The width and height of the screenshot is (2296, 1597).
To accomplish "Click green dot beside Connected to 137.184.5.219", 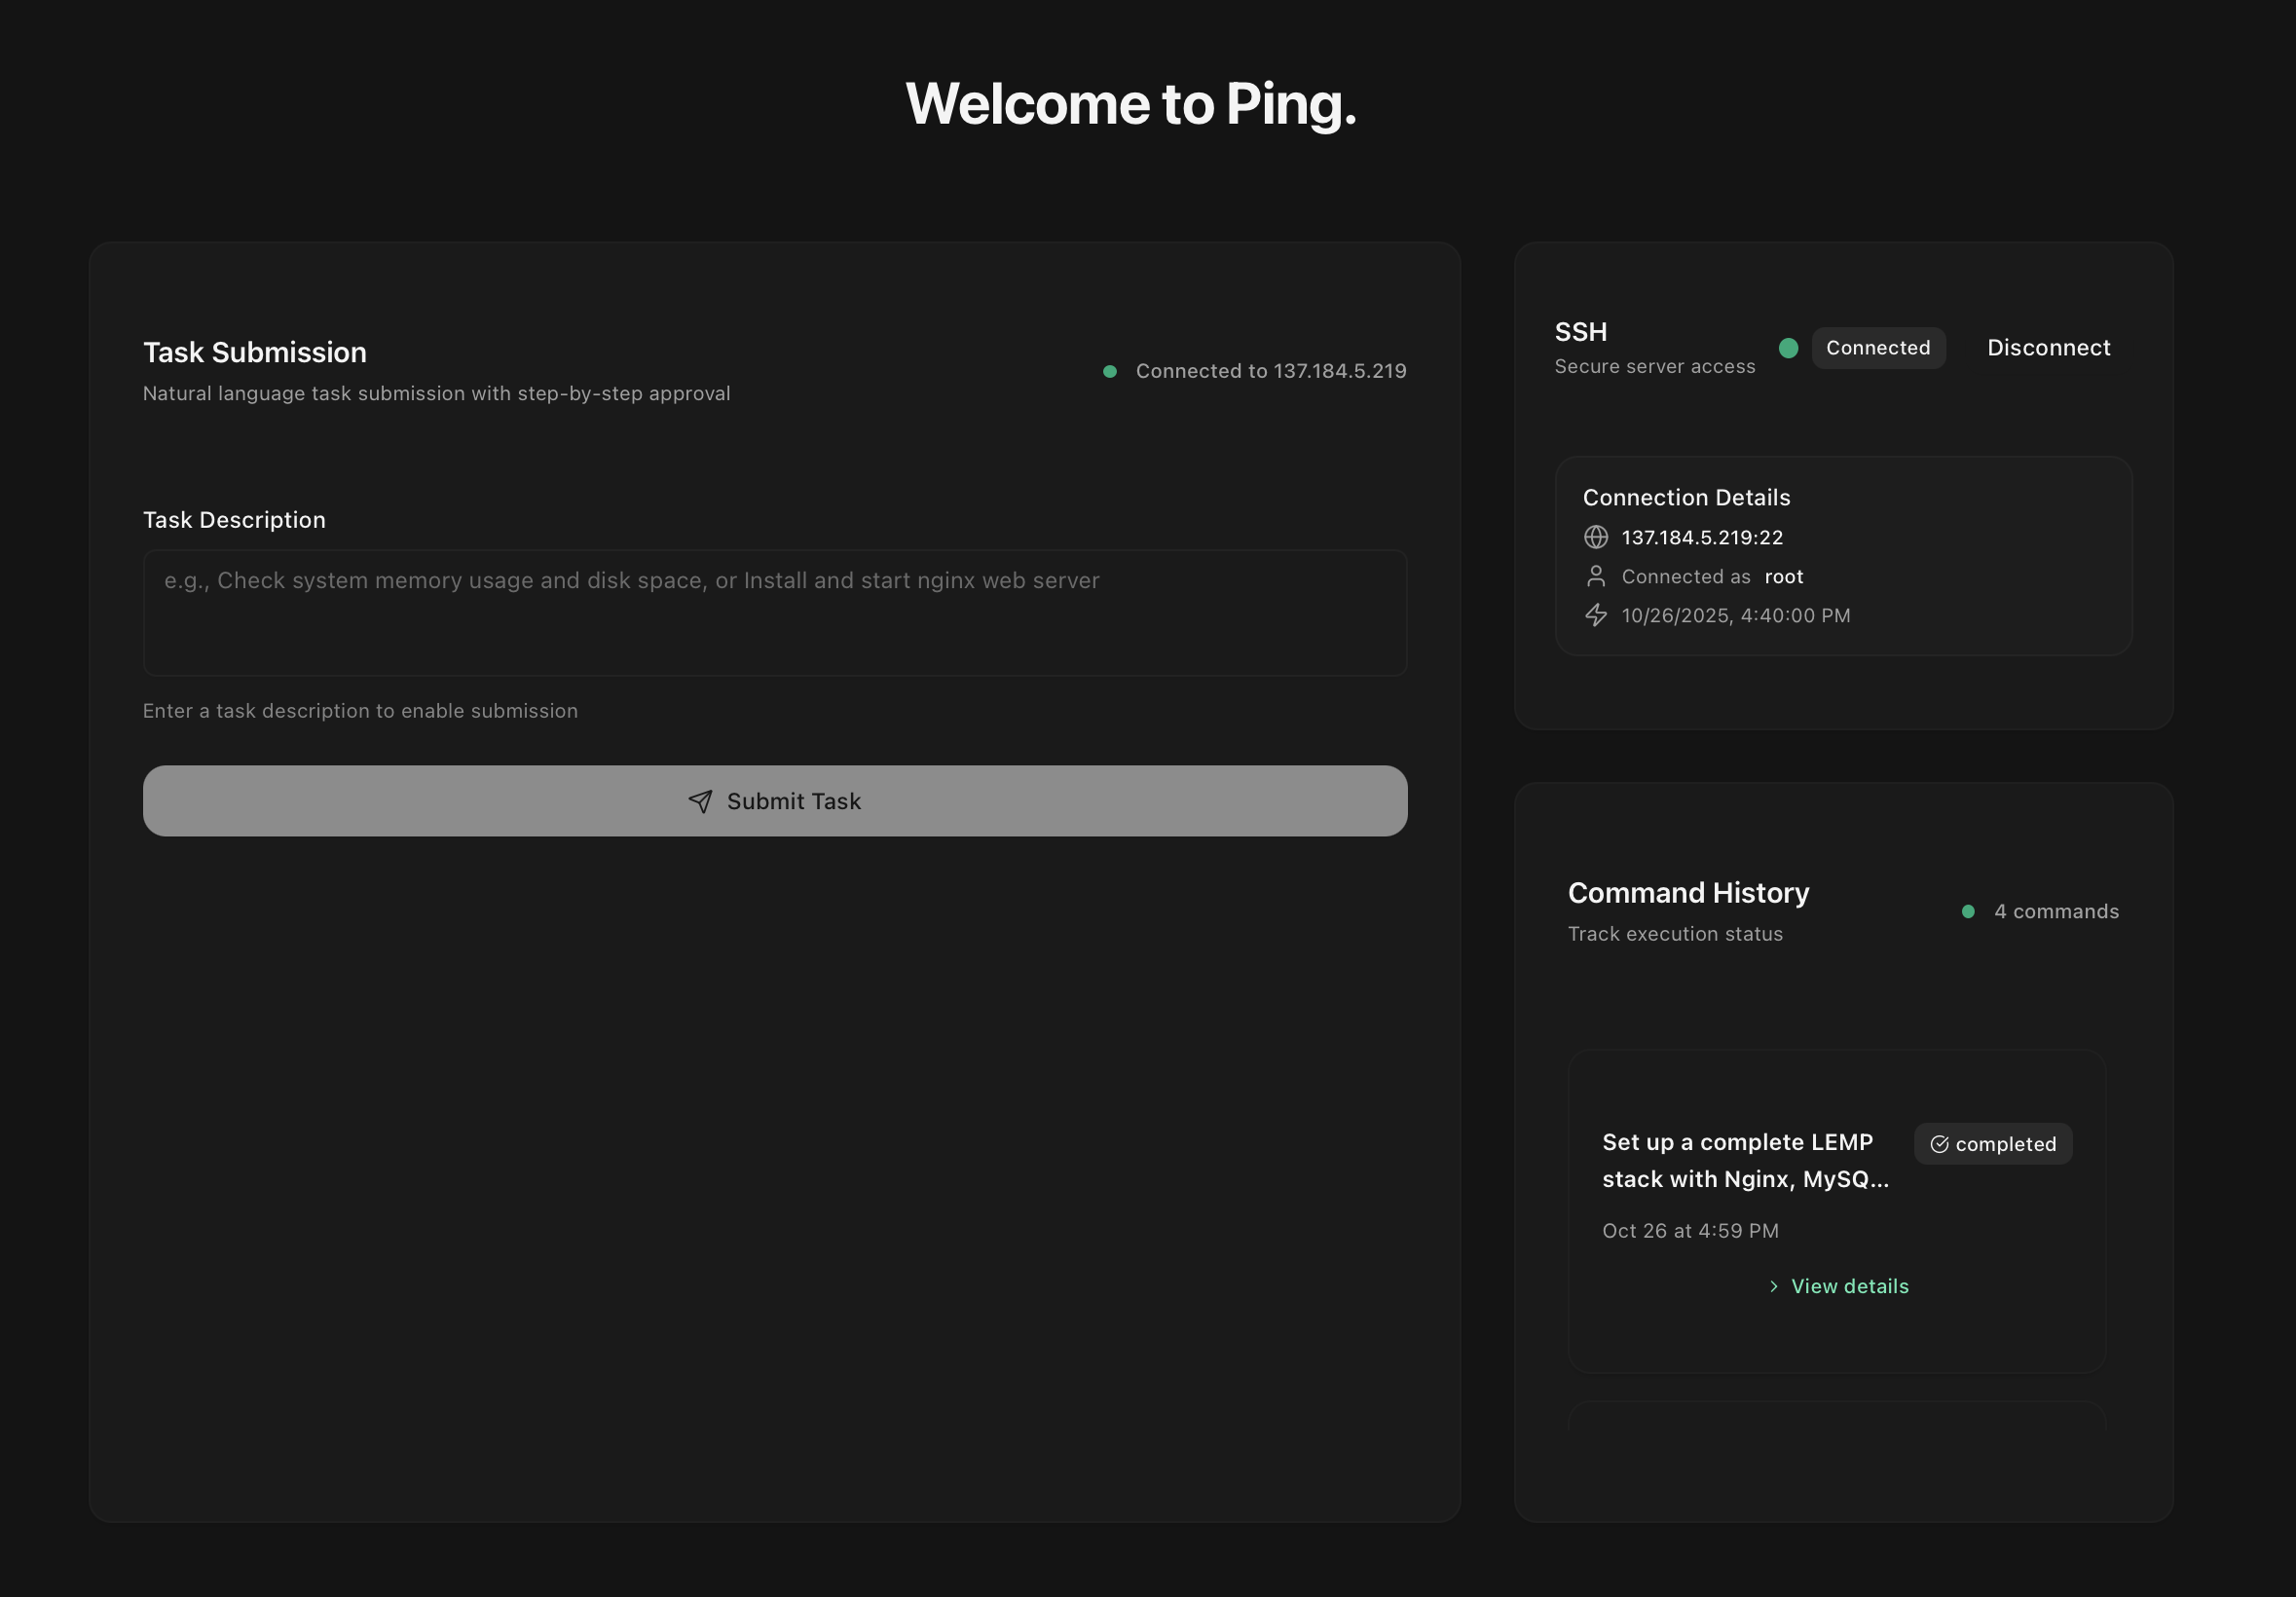I will pos(1109,371).
